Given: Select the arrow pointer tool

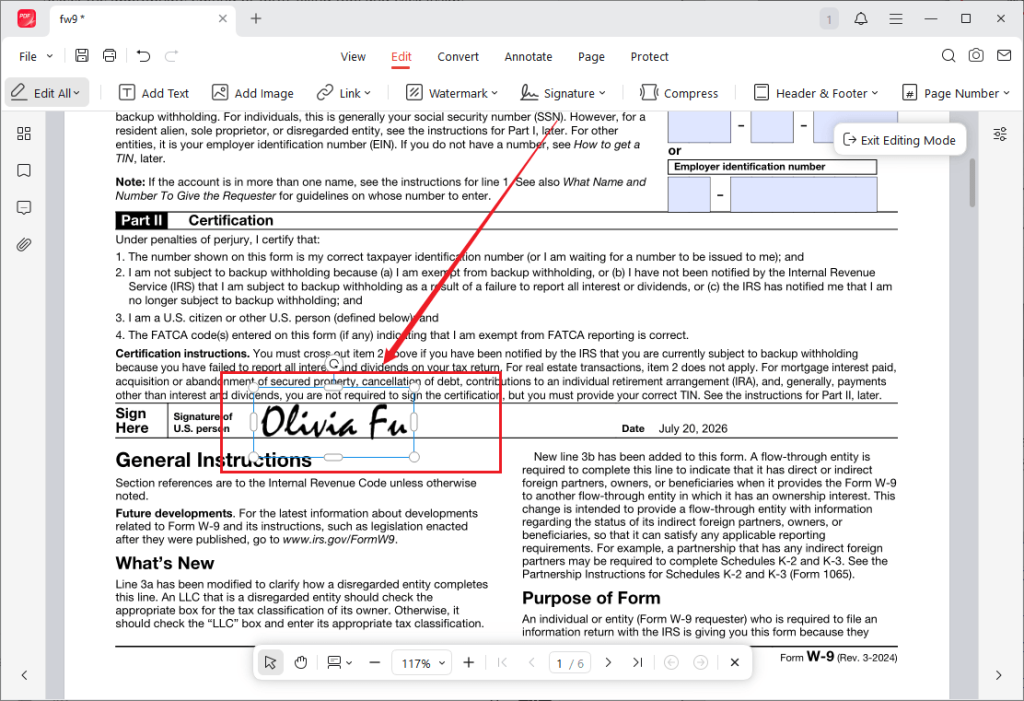Looking at the screenshot, I should [x=270, y=662].
